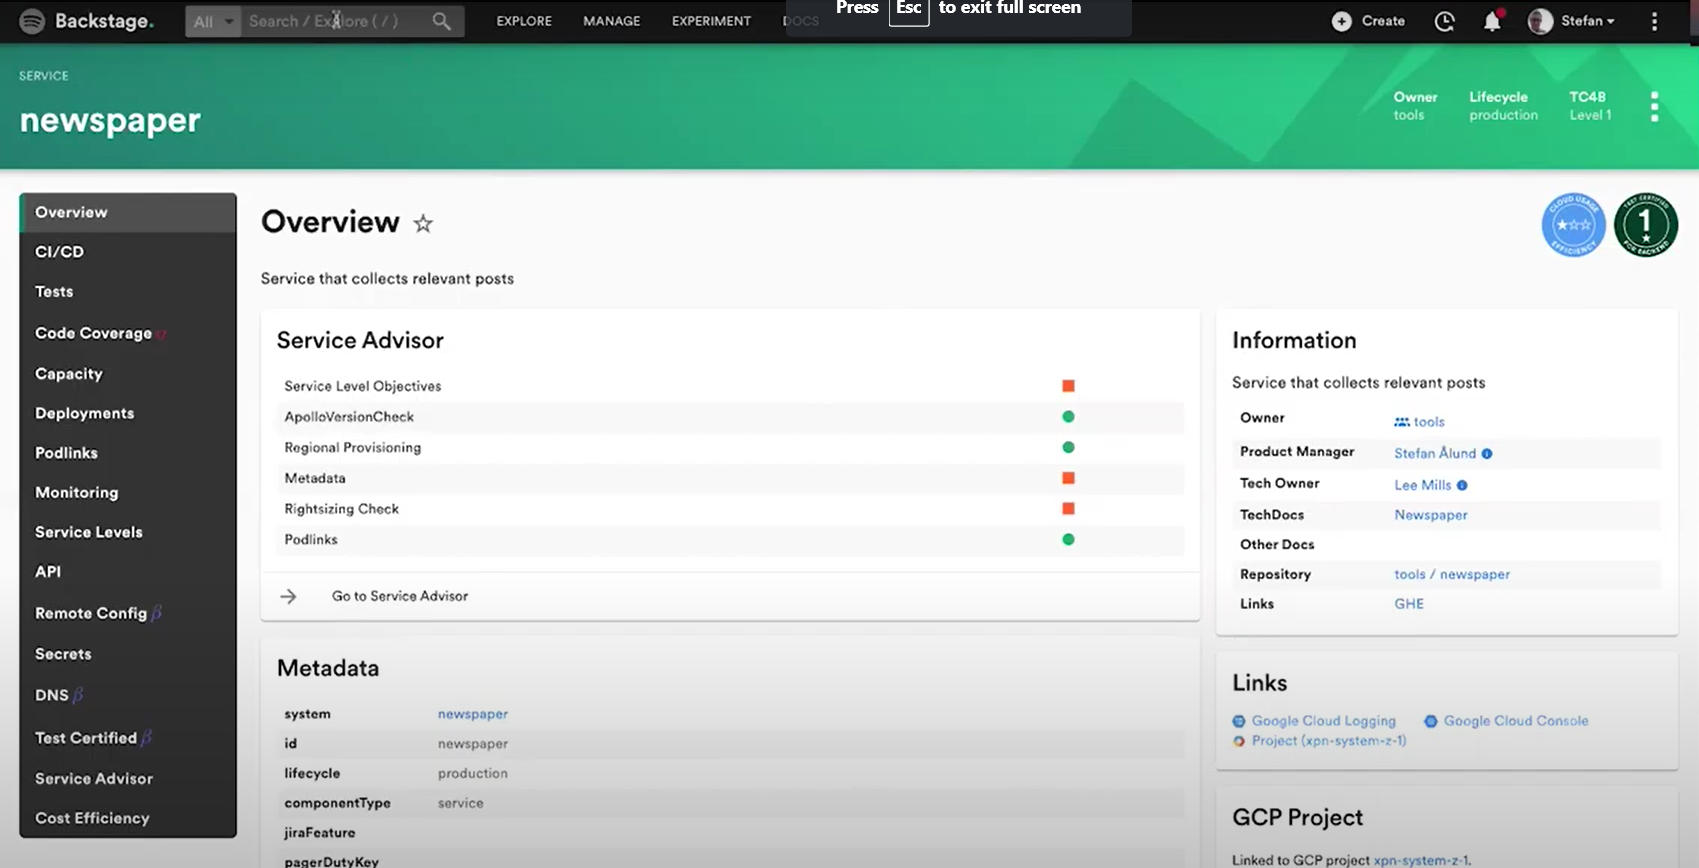The height and width of the screenshot is (868, 1699).
Task: Click the tools owner group icon
Action: [x=1402, y=422]
